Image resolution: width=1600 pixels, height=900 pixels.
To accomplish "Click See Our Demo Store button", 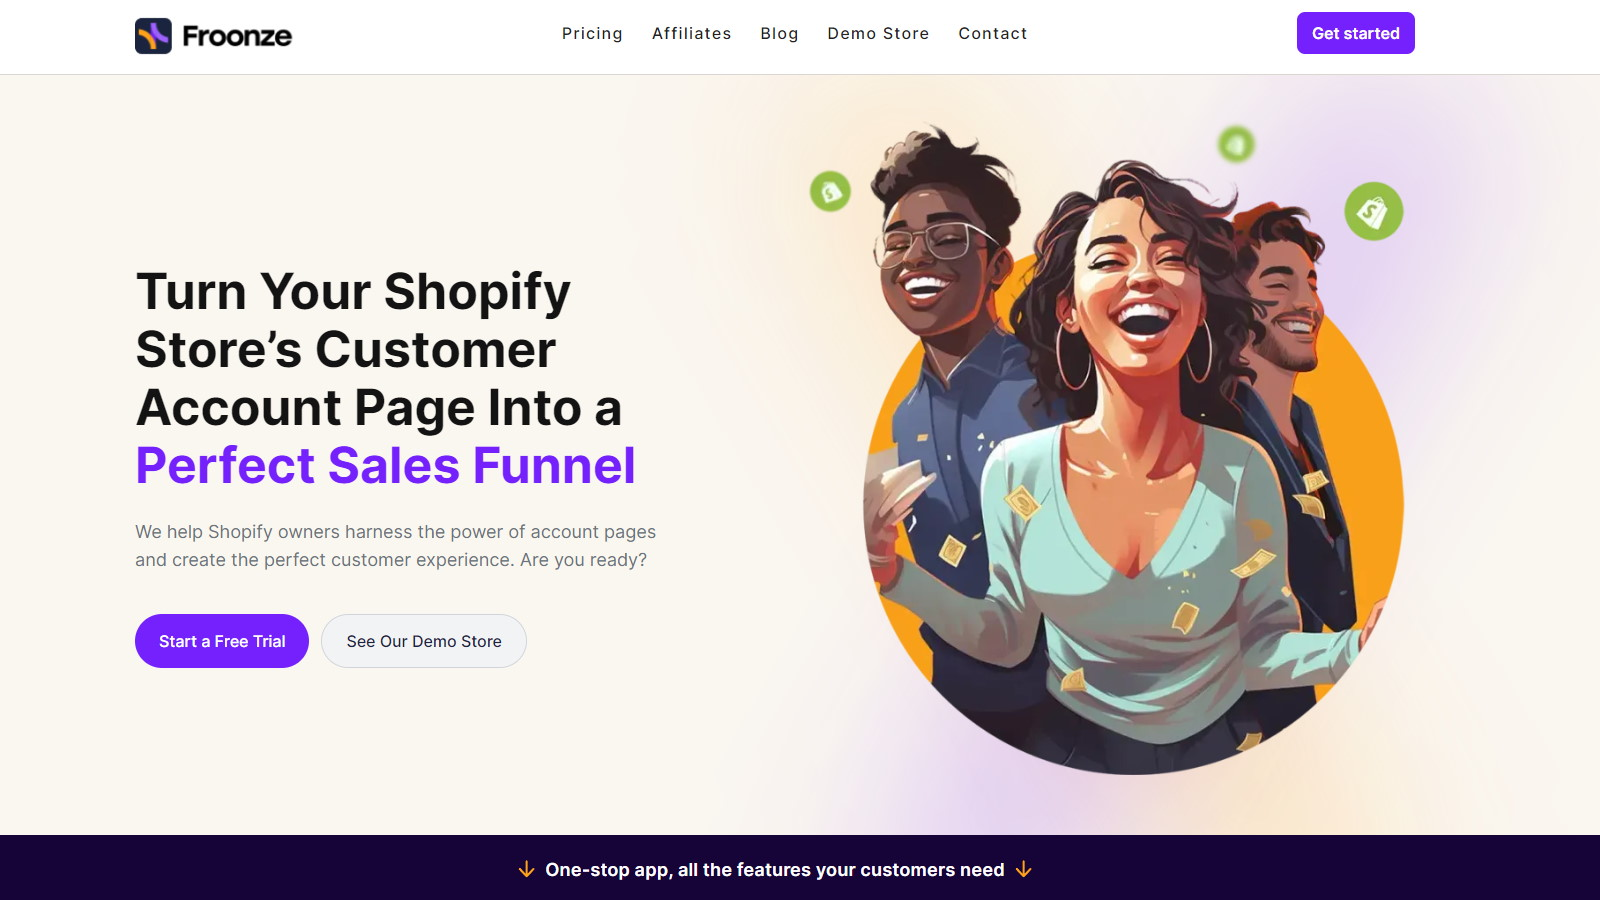I will click(424, 641).
